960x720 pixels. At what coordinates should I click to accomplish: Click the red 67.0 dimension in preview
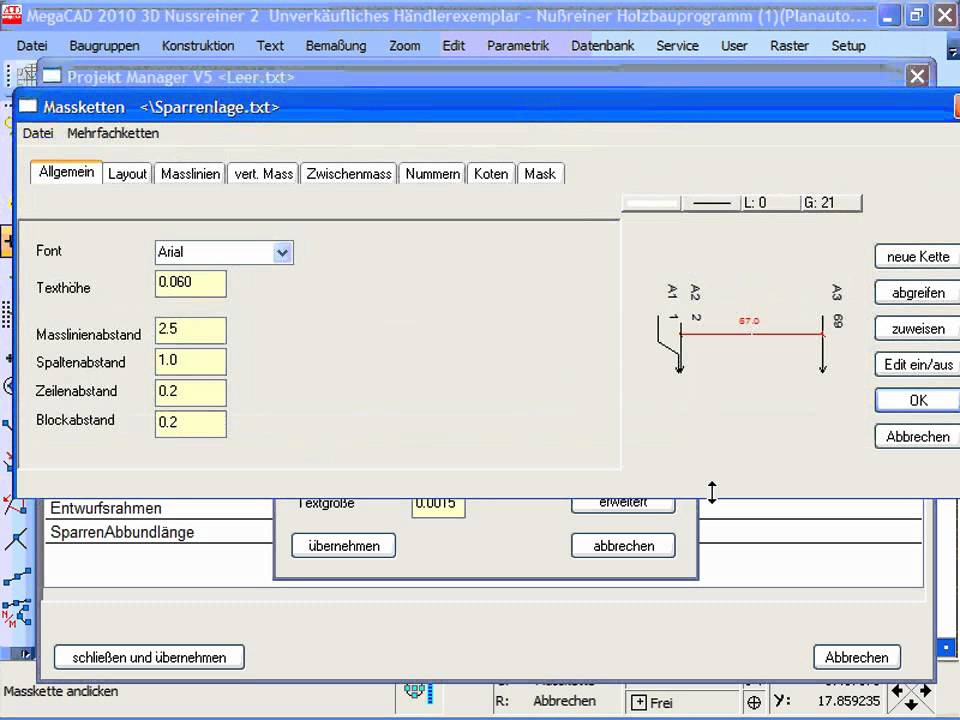(748, 321)
